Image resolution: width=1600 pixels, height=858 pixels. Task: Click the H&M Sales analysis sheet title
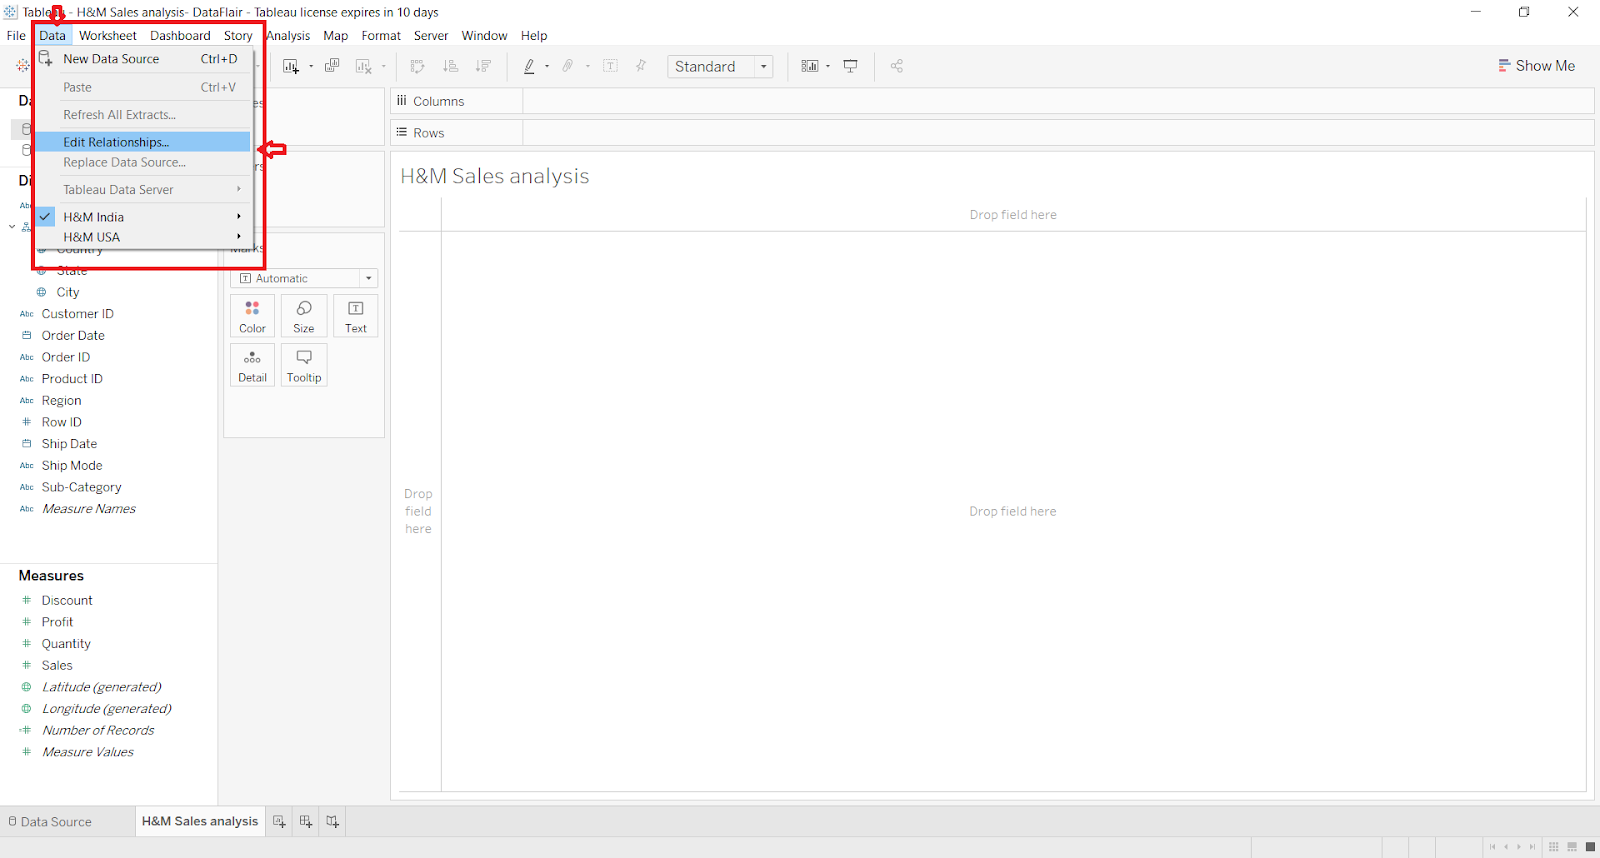click(495, 176)
